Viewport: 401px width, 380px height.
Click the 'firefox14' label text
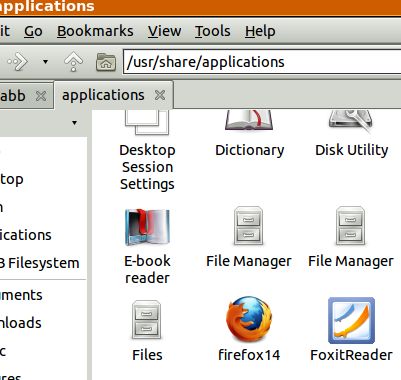point(249,355)
